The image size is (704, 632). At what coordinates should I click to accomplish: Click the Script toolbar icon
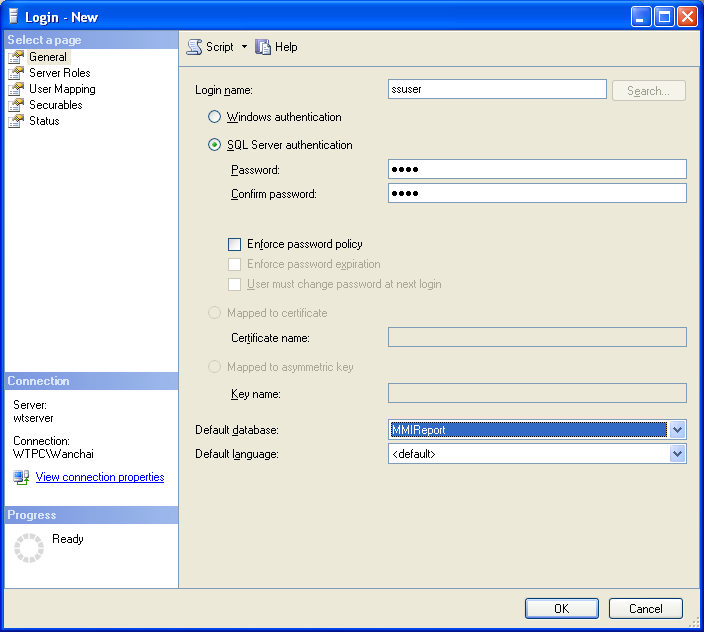pyautogui.click(x=194, y=47)
